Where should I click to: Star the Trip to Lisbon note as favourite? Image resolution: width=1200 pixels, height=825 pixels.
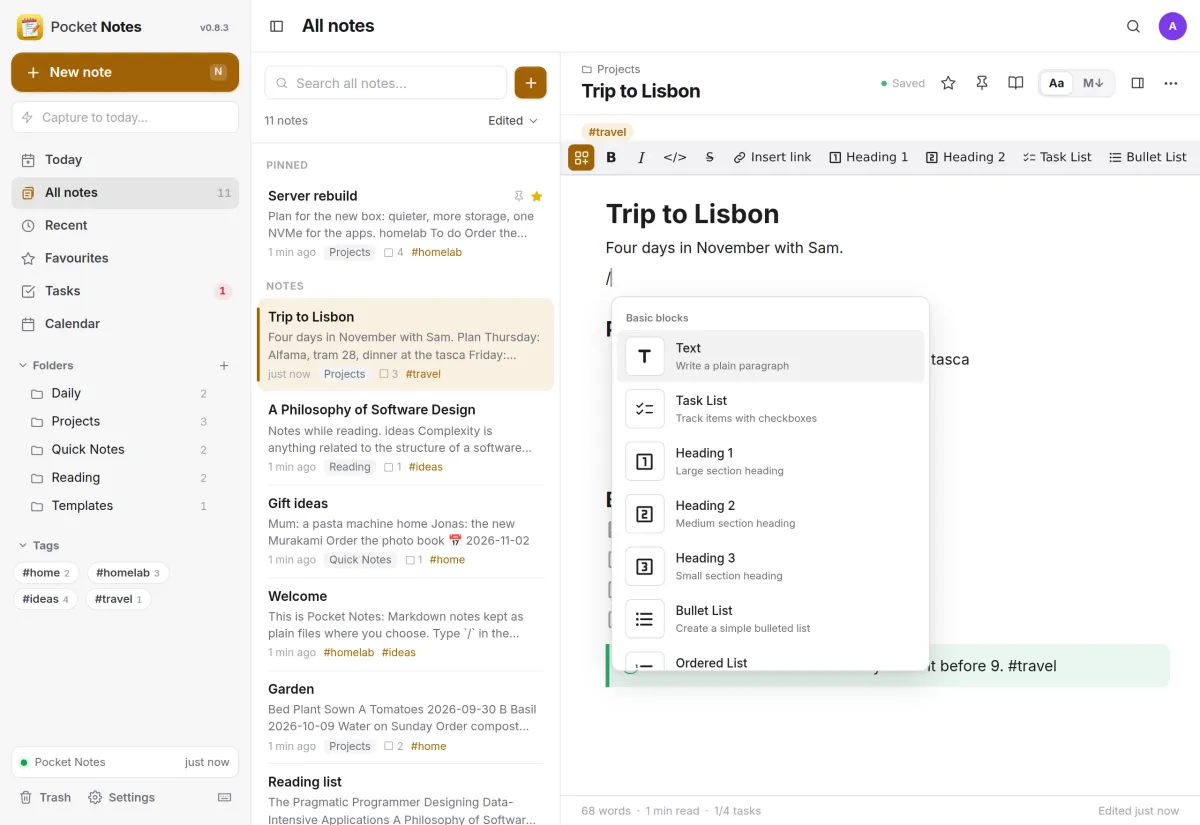click(x=948, y=83)
